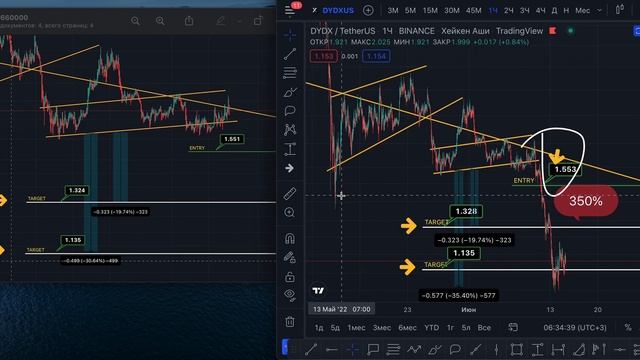Click the DYDXUS symbol name

tap(338, 11)
